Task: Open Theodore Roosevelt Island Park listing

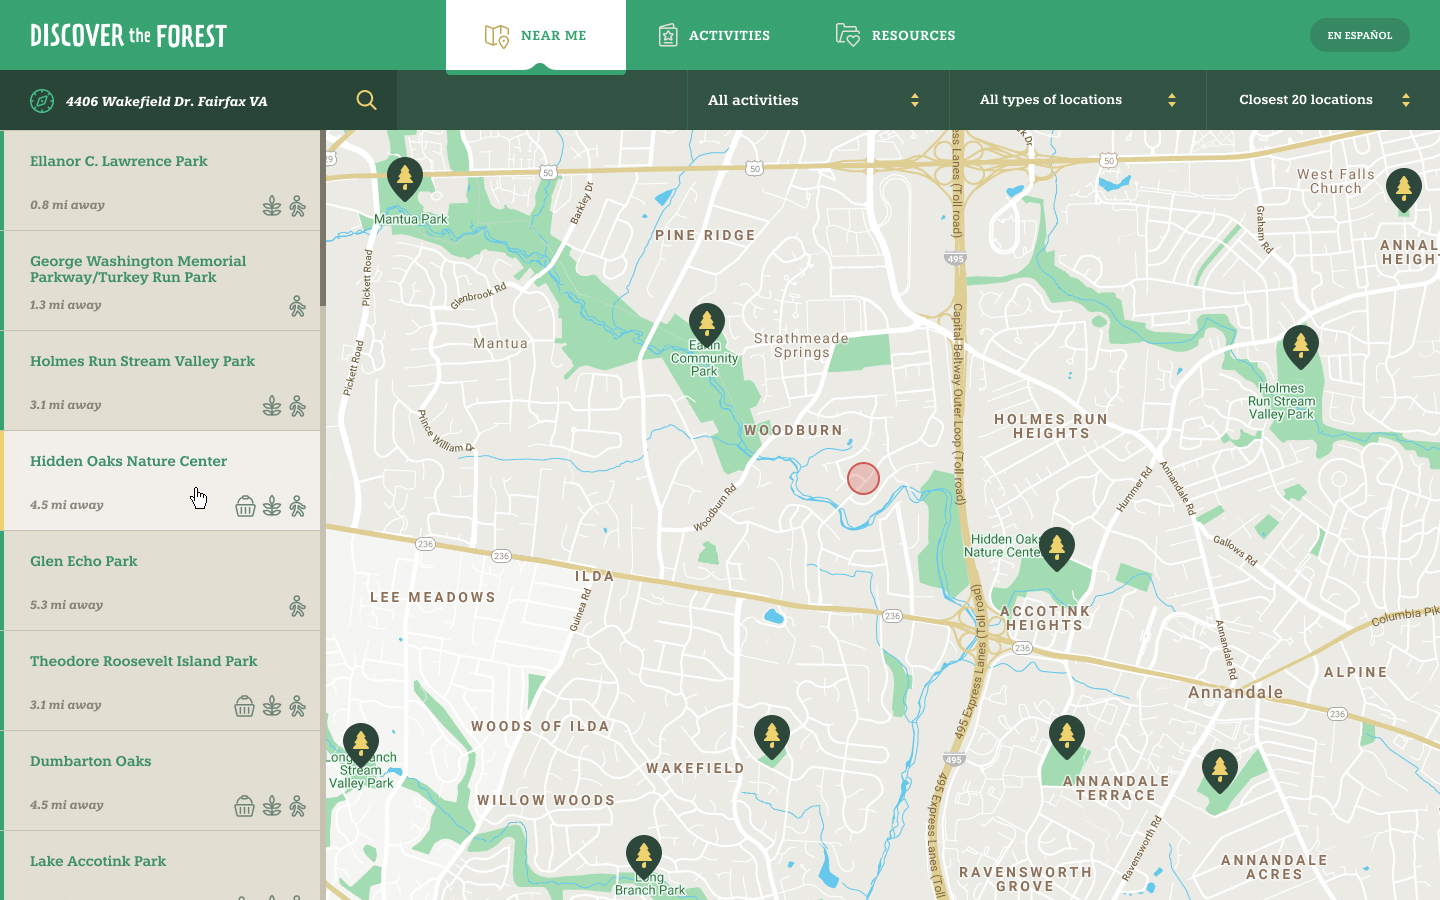Action: point(160,681)
